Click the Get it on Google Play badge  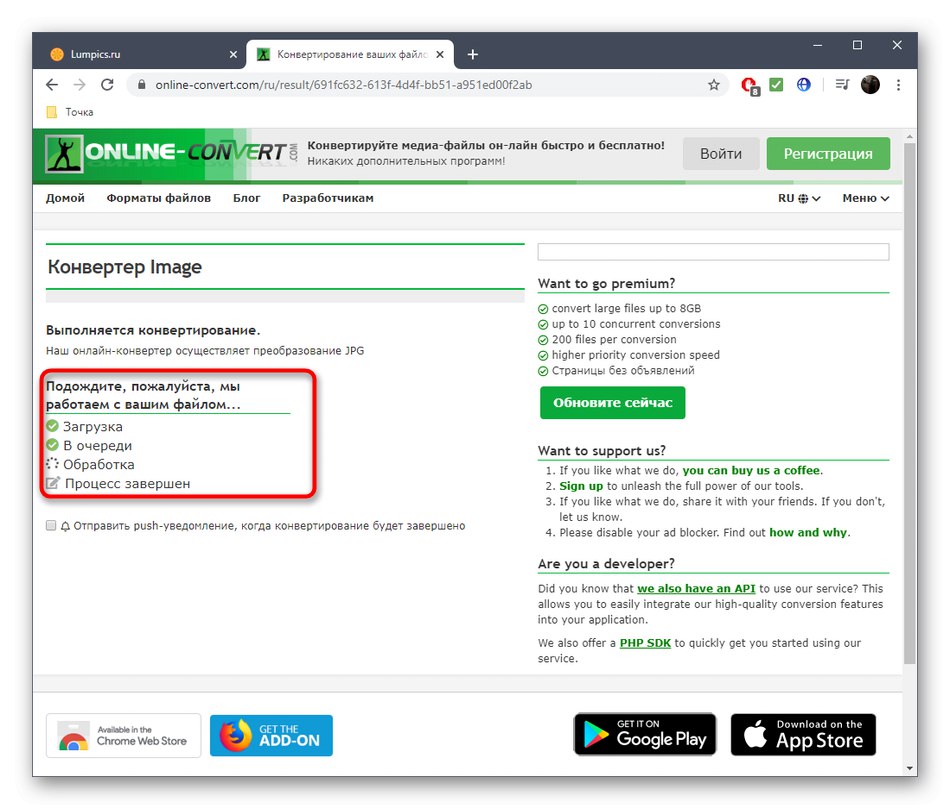click(x=644, y=734)
